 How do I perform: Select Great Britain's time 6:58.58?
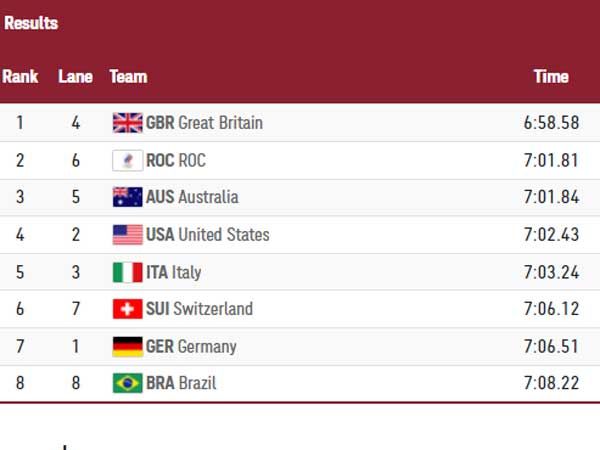click(x=551, y=123)
